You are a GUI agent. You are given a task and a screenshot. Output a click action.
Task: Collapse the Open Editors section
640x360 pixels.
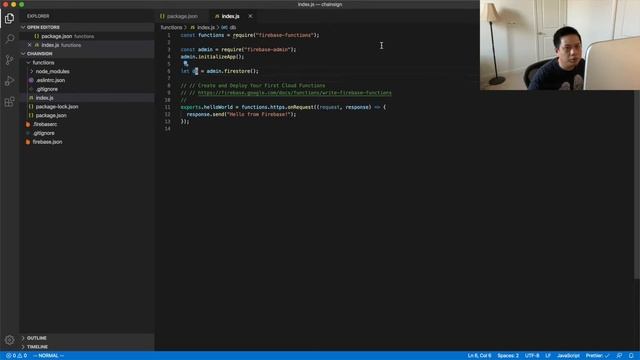point(87,27)
